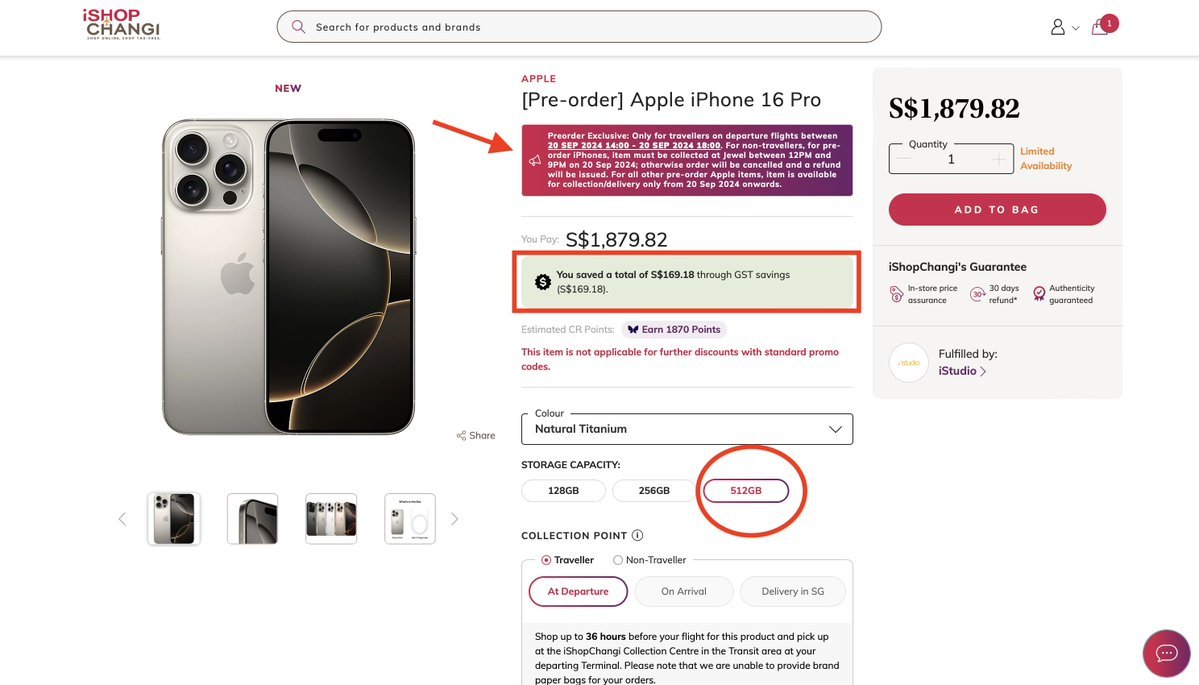Click the Share icon
1199x685 pixels.
(462, 436)
